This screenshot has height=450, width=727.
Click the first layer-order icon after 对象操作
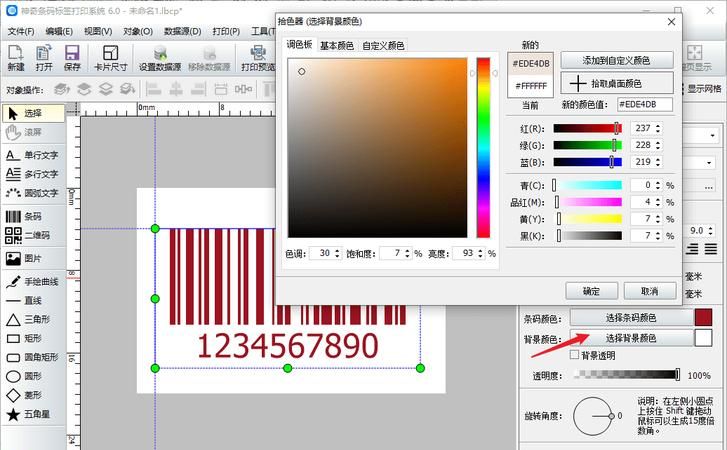point(62,89)
